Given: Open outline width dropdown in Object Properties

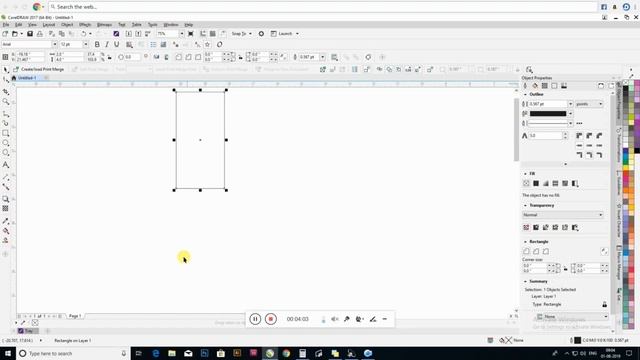Looking at the screenshot, I should click(570, 104).
